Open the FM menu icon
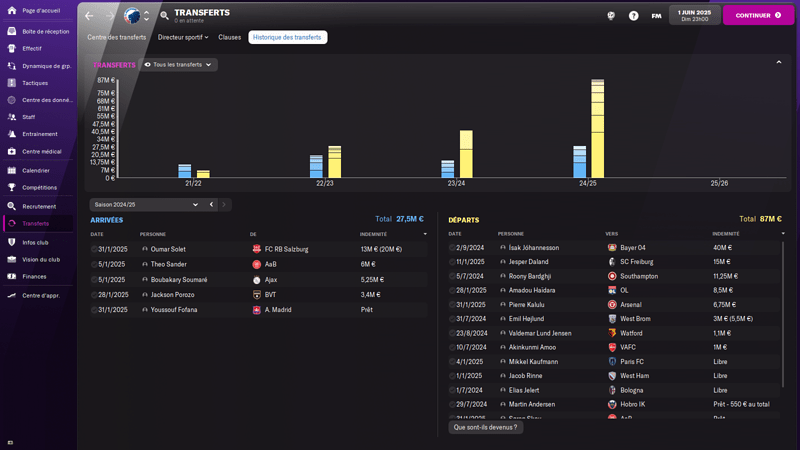 tap(656, 16)
